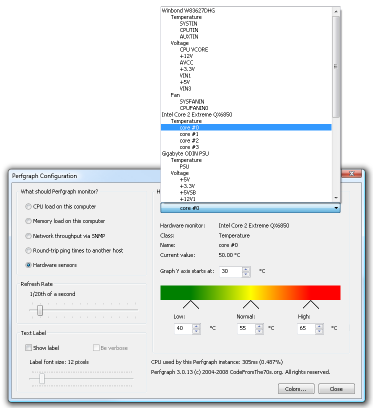Select core #1 temperature sensor
373x408 pixels.
coord(189,134)
